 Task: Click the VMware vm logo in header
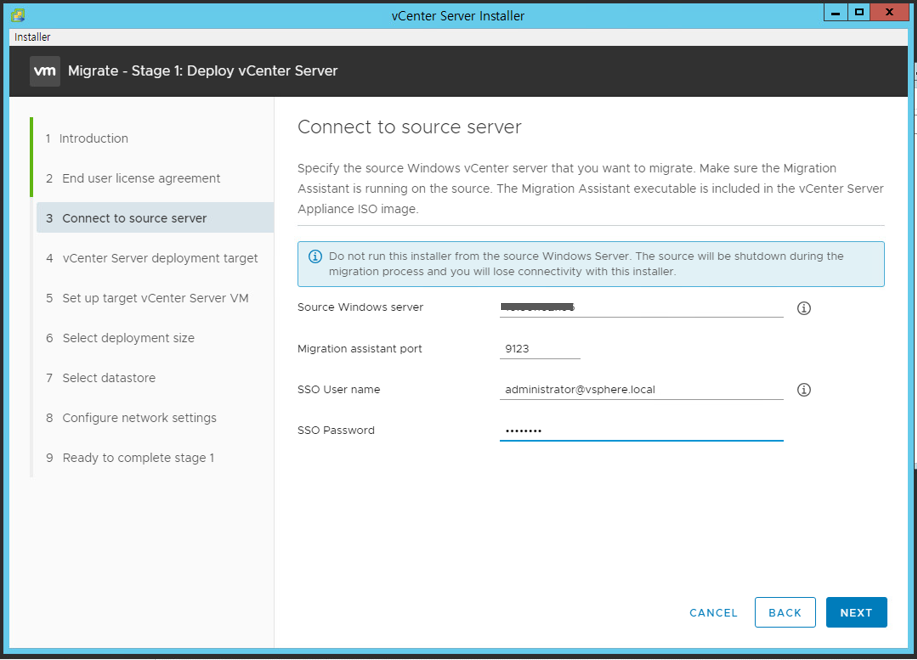(x=45, y=71)
